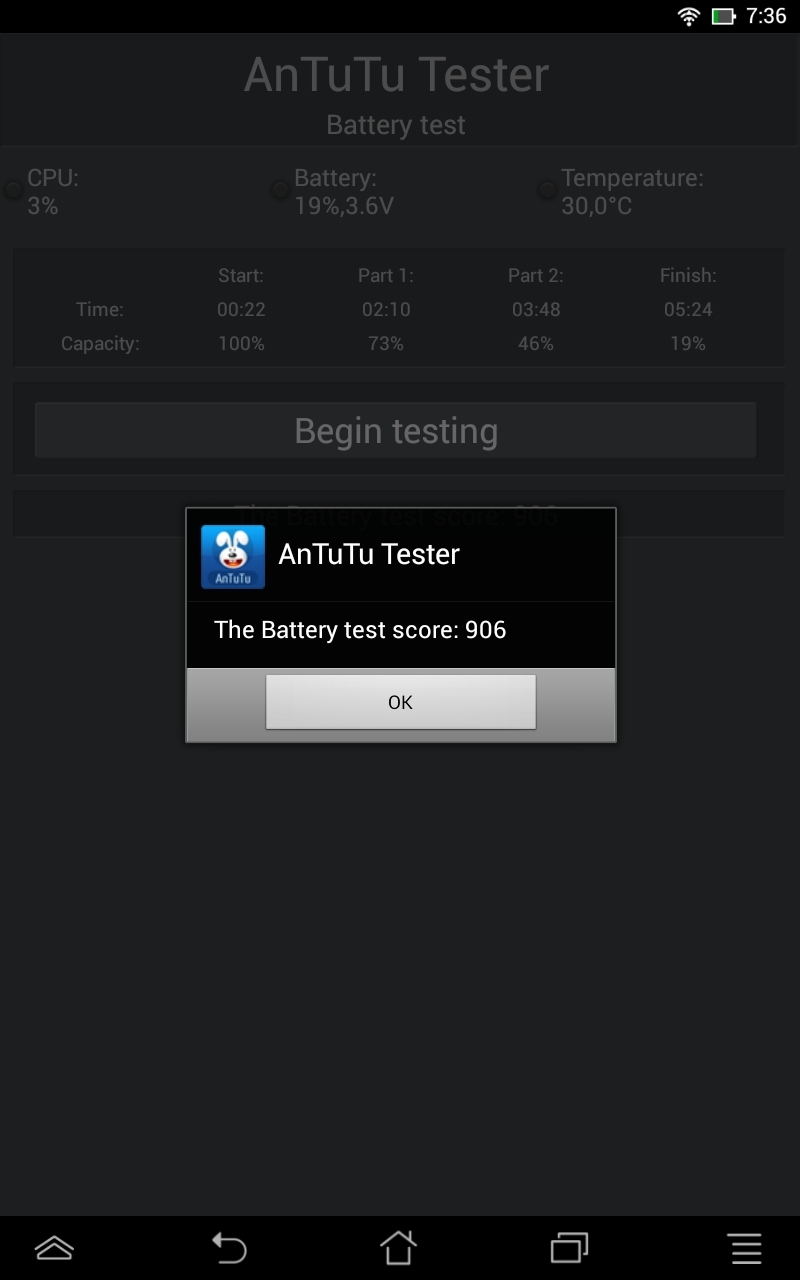Tap the up-chevron launcher icon
800x1280 pixels.
[54, 1247]
